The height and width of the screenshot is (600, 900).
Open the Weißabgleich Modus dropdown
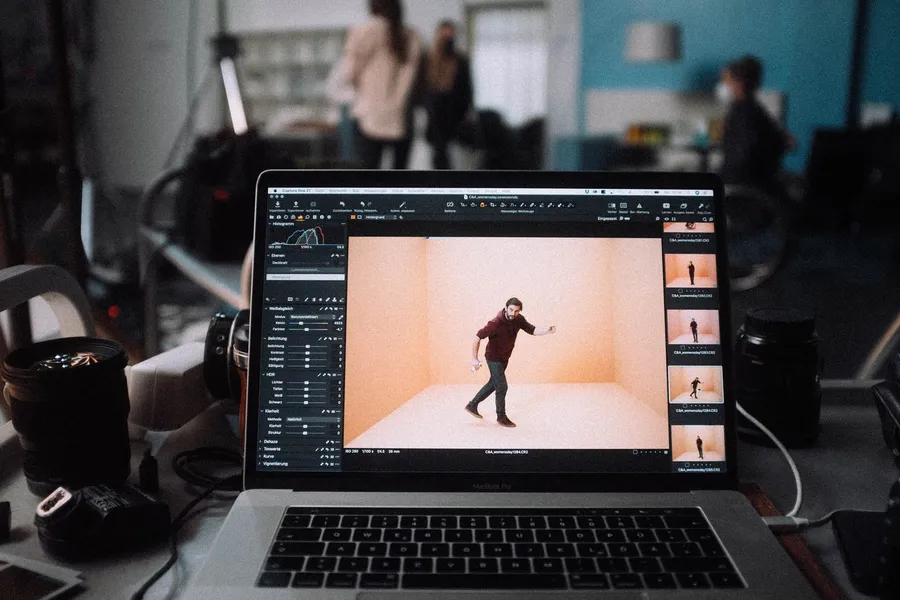coord(312,317)
